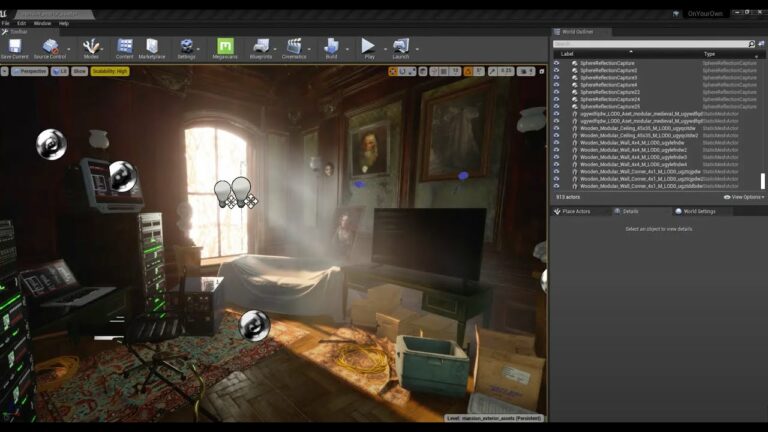Open the Build options dropdown arrow
Screen dimensions: 768x432
pos(347,49)
